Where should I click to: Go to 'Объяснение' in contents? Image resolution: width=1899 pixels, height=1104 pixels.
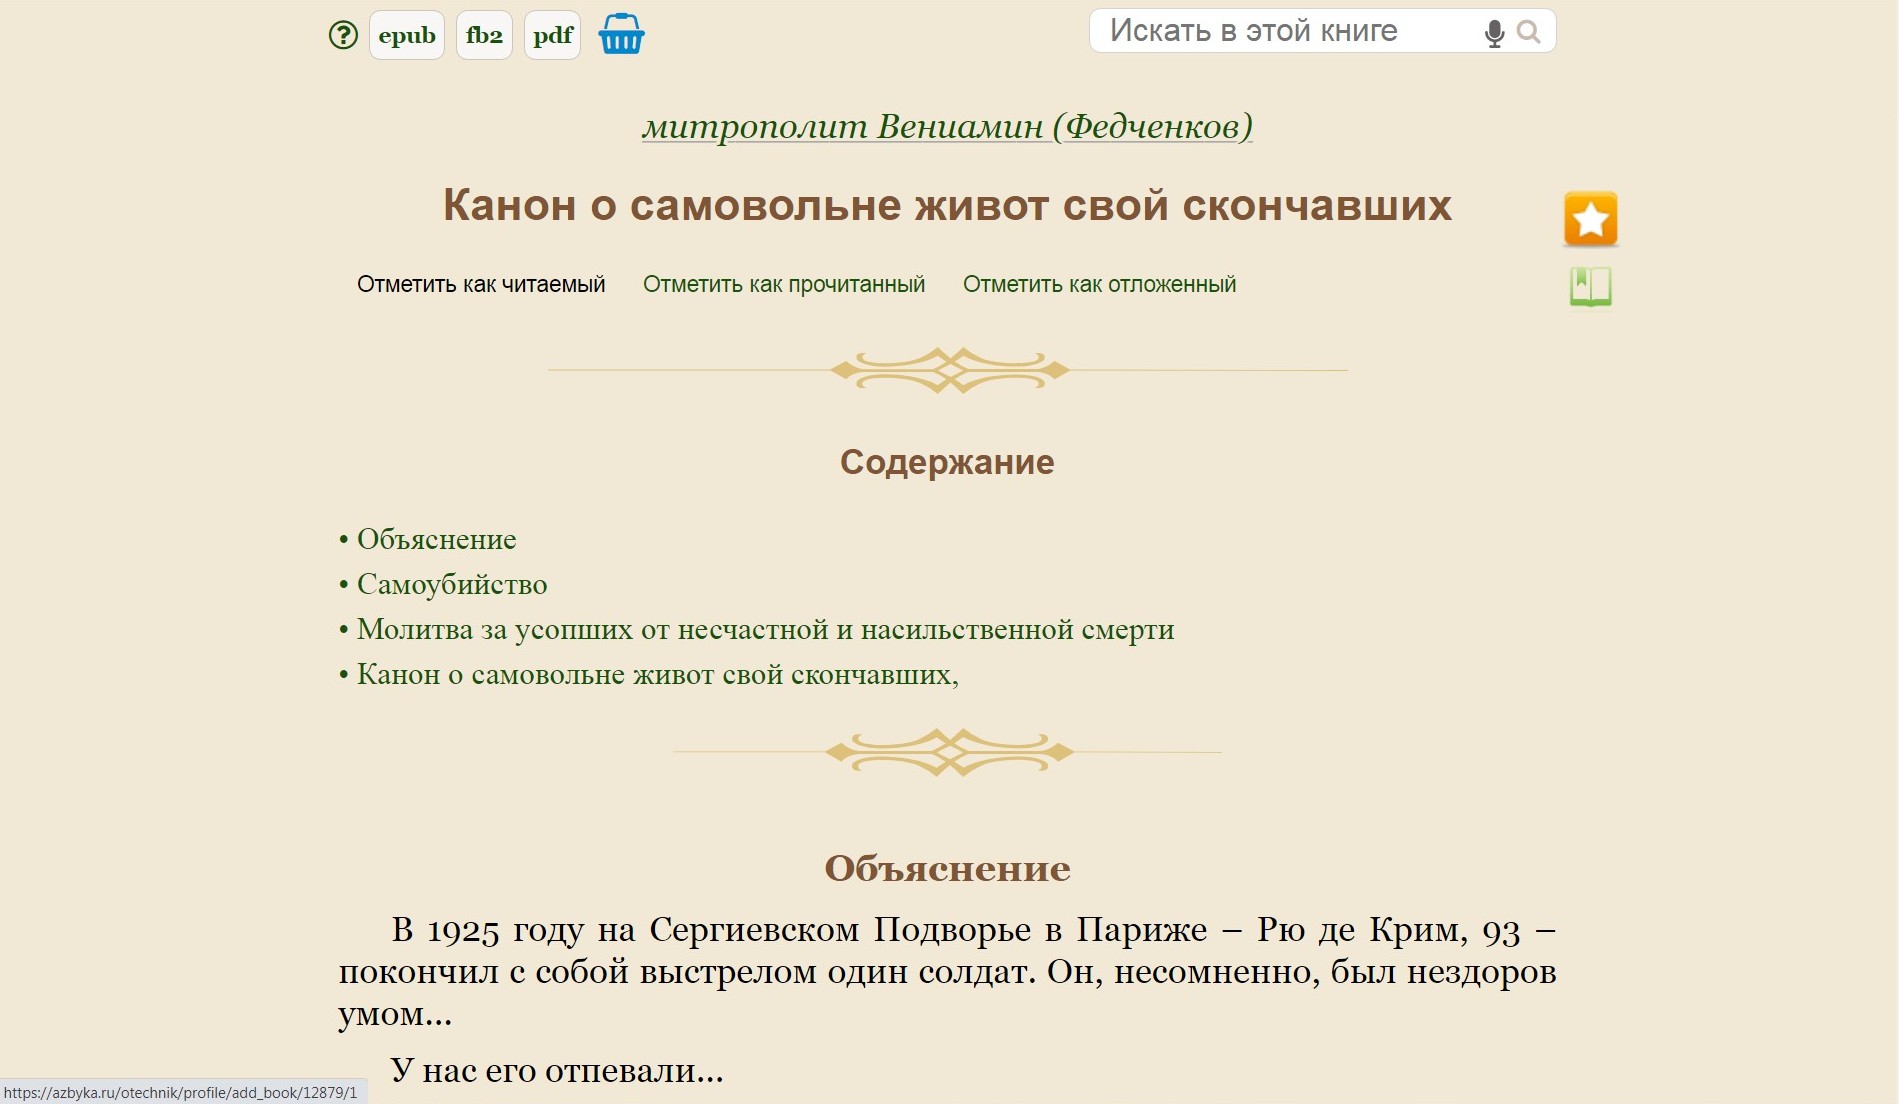(437, 540)
